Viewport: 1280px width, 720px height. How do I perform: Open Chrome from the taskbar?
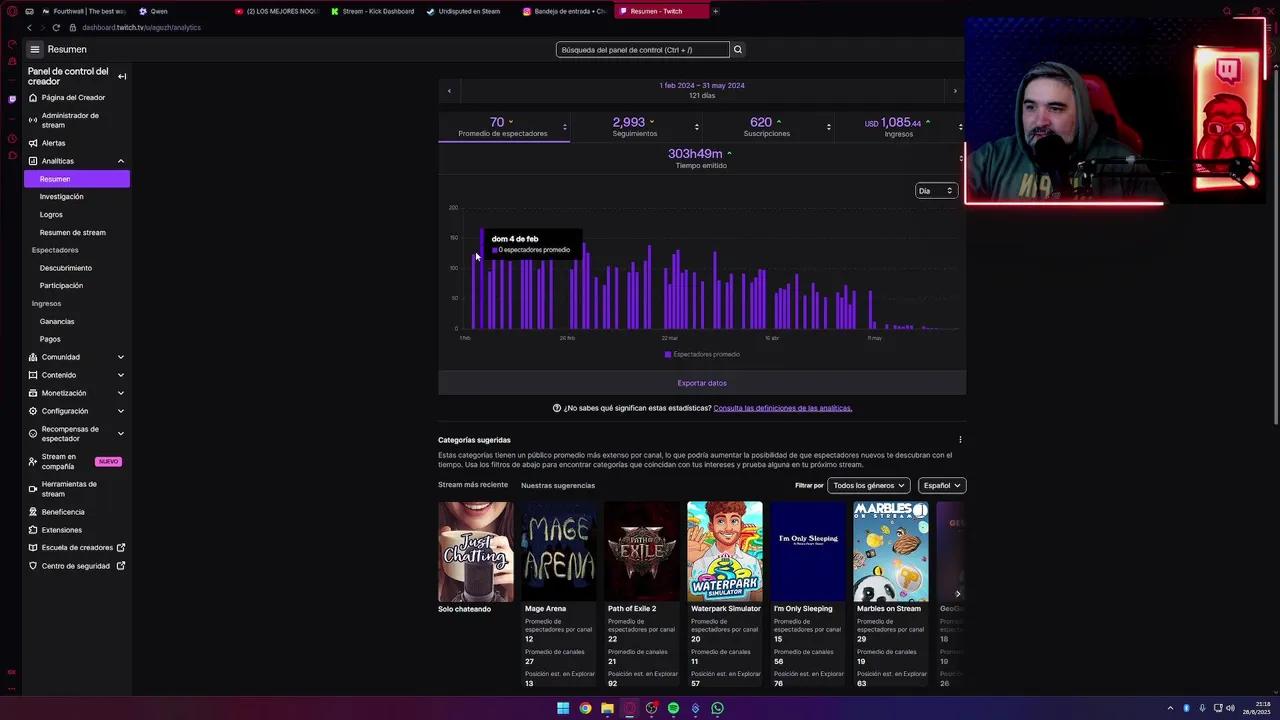(585, 708)
